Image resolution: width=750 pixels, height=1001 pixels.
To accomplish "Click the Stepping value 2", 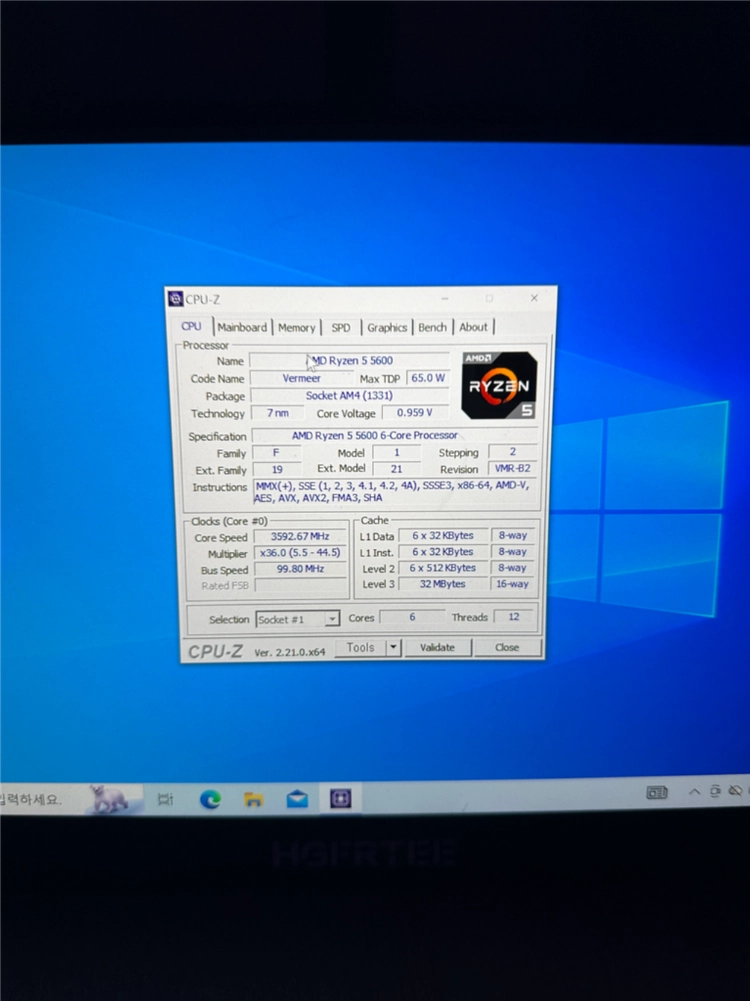I will pyautogui.click(x=513, y=451).
